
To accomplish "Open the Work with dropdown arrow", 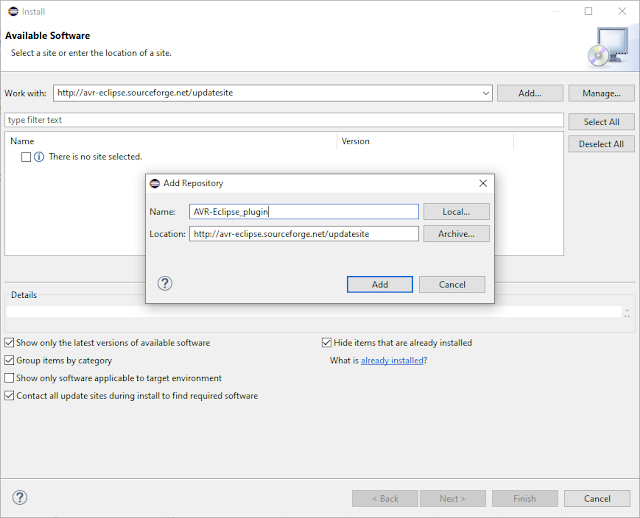I will (x=486, y=93).
